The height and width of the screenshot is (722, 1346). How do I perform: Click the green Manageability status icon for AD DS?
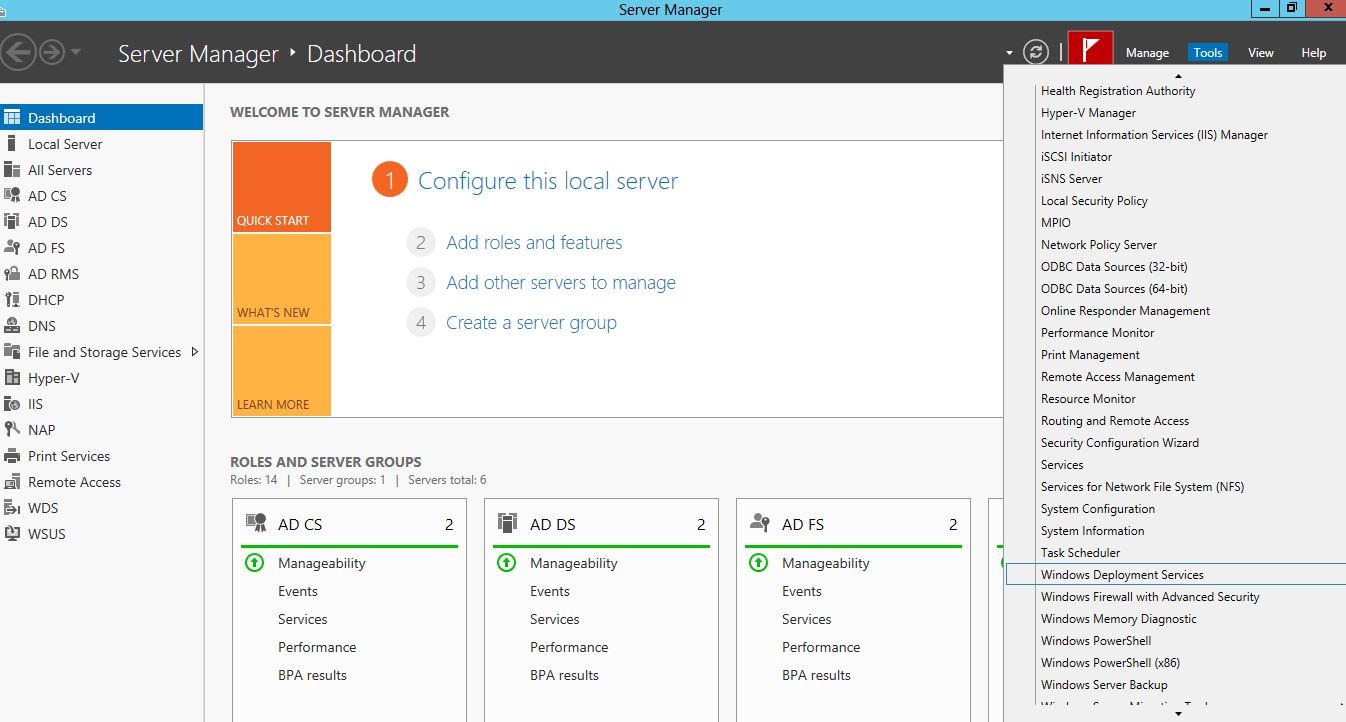507,563
